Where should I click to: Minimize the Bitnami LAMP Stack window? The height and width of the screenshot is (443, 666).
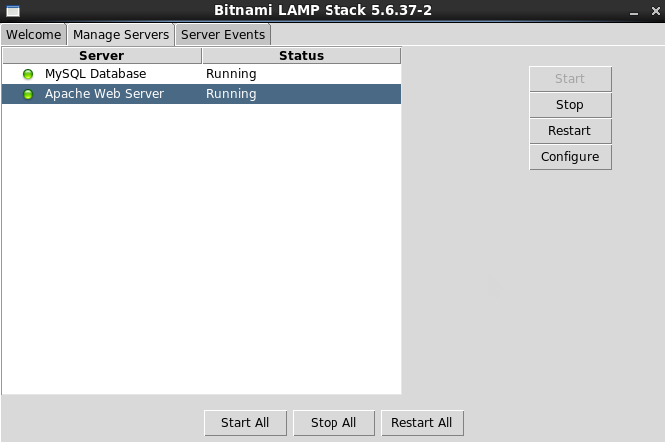[x=634, y=12]
